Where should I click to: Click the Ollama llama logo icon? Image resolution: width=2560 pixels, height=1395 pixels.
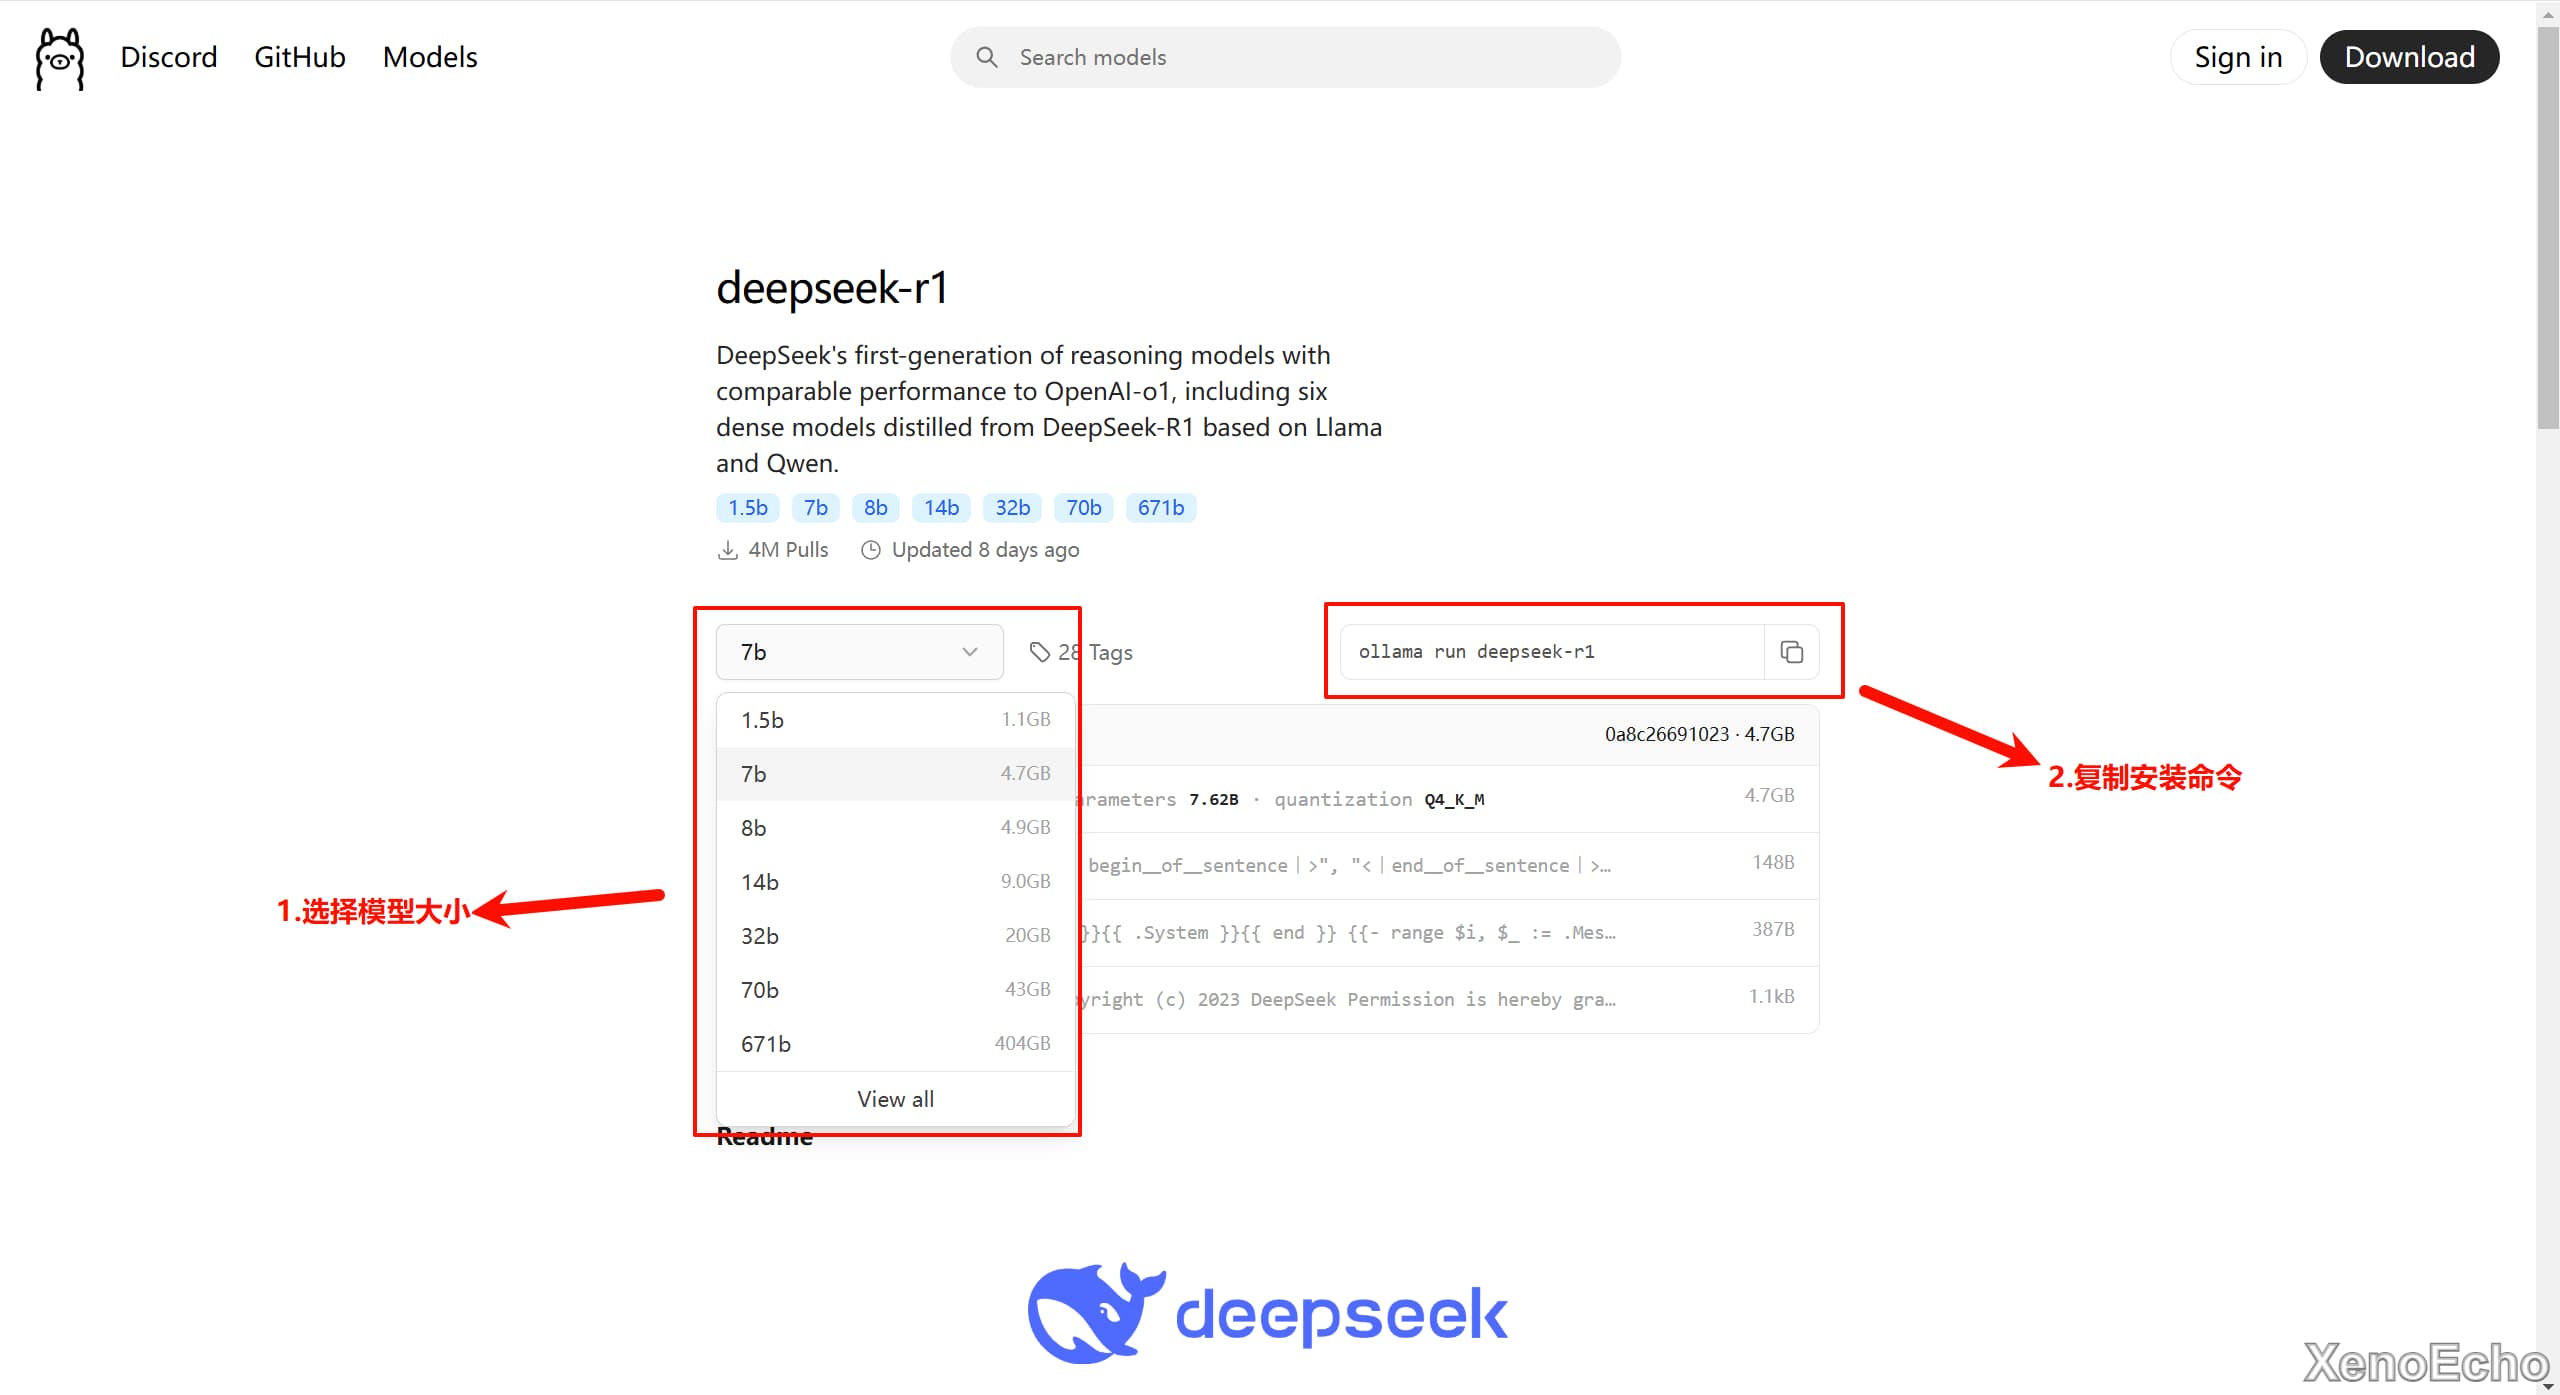60,58
